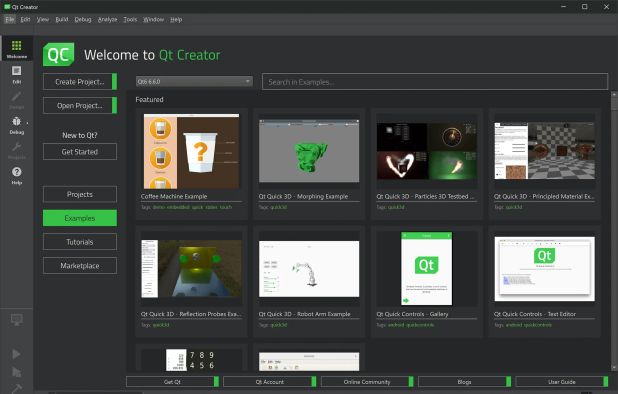This screenshot has width=618, height=394.
Task: Click tags line under Coffee Machine Example
Action: point(186,207)
